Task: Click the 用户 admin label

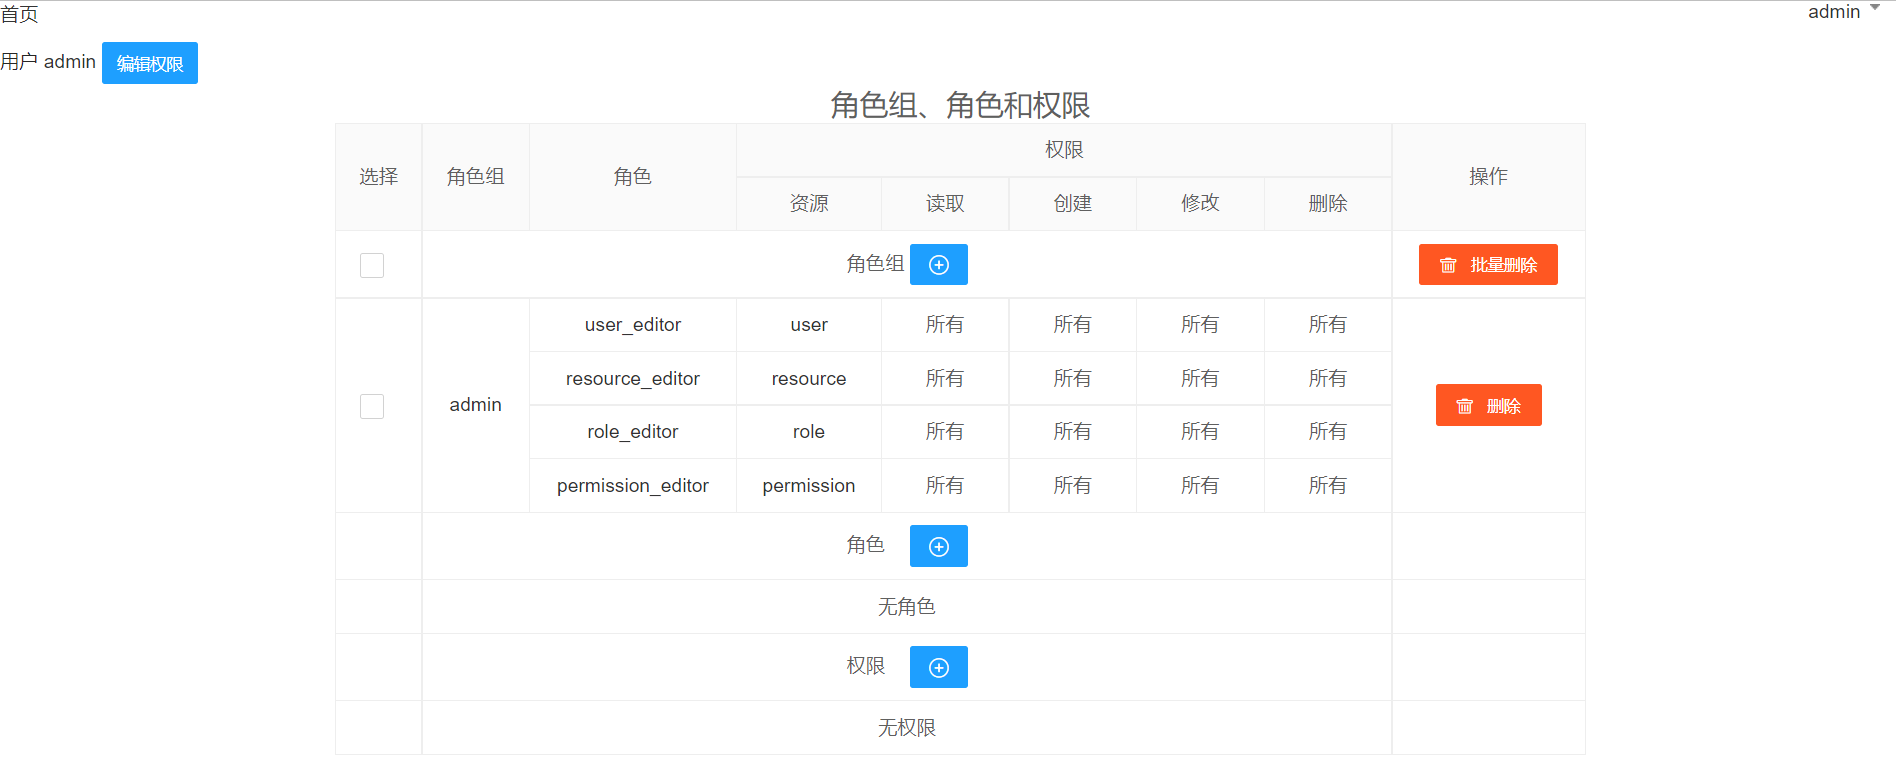Action: tap(48, 62)
